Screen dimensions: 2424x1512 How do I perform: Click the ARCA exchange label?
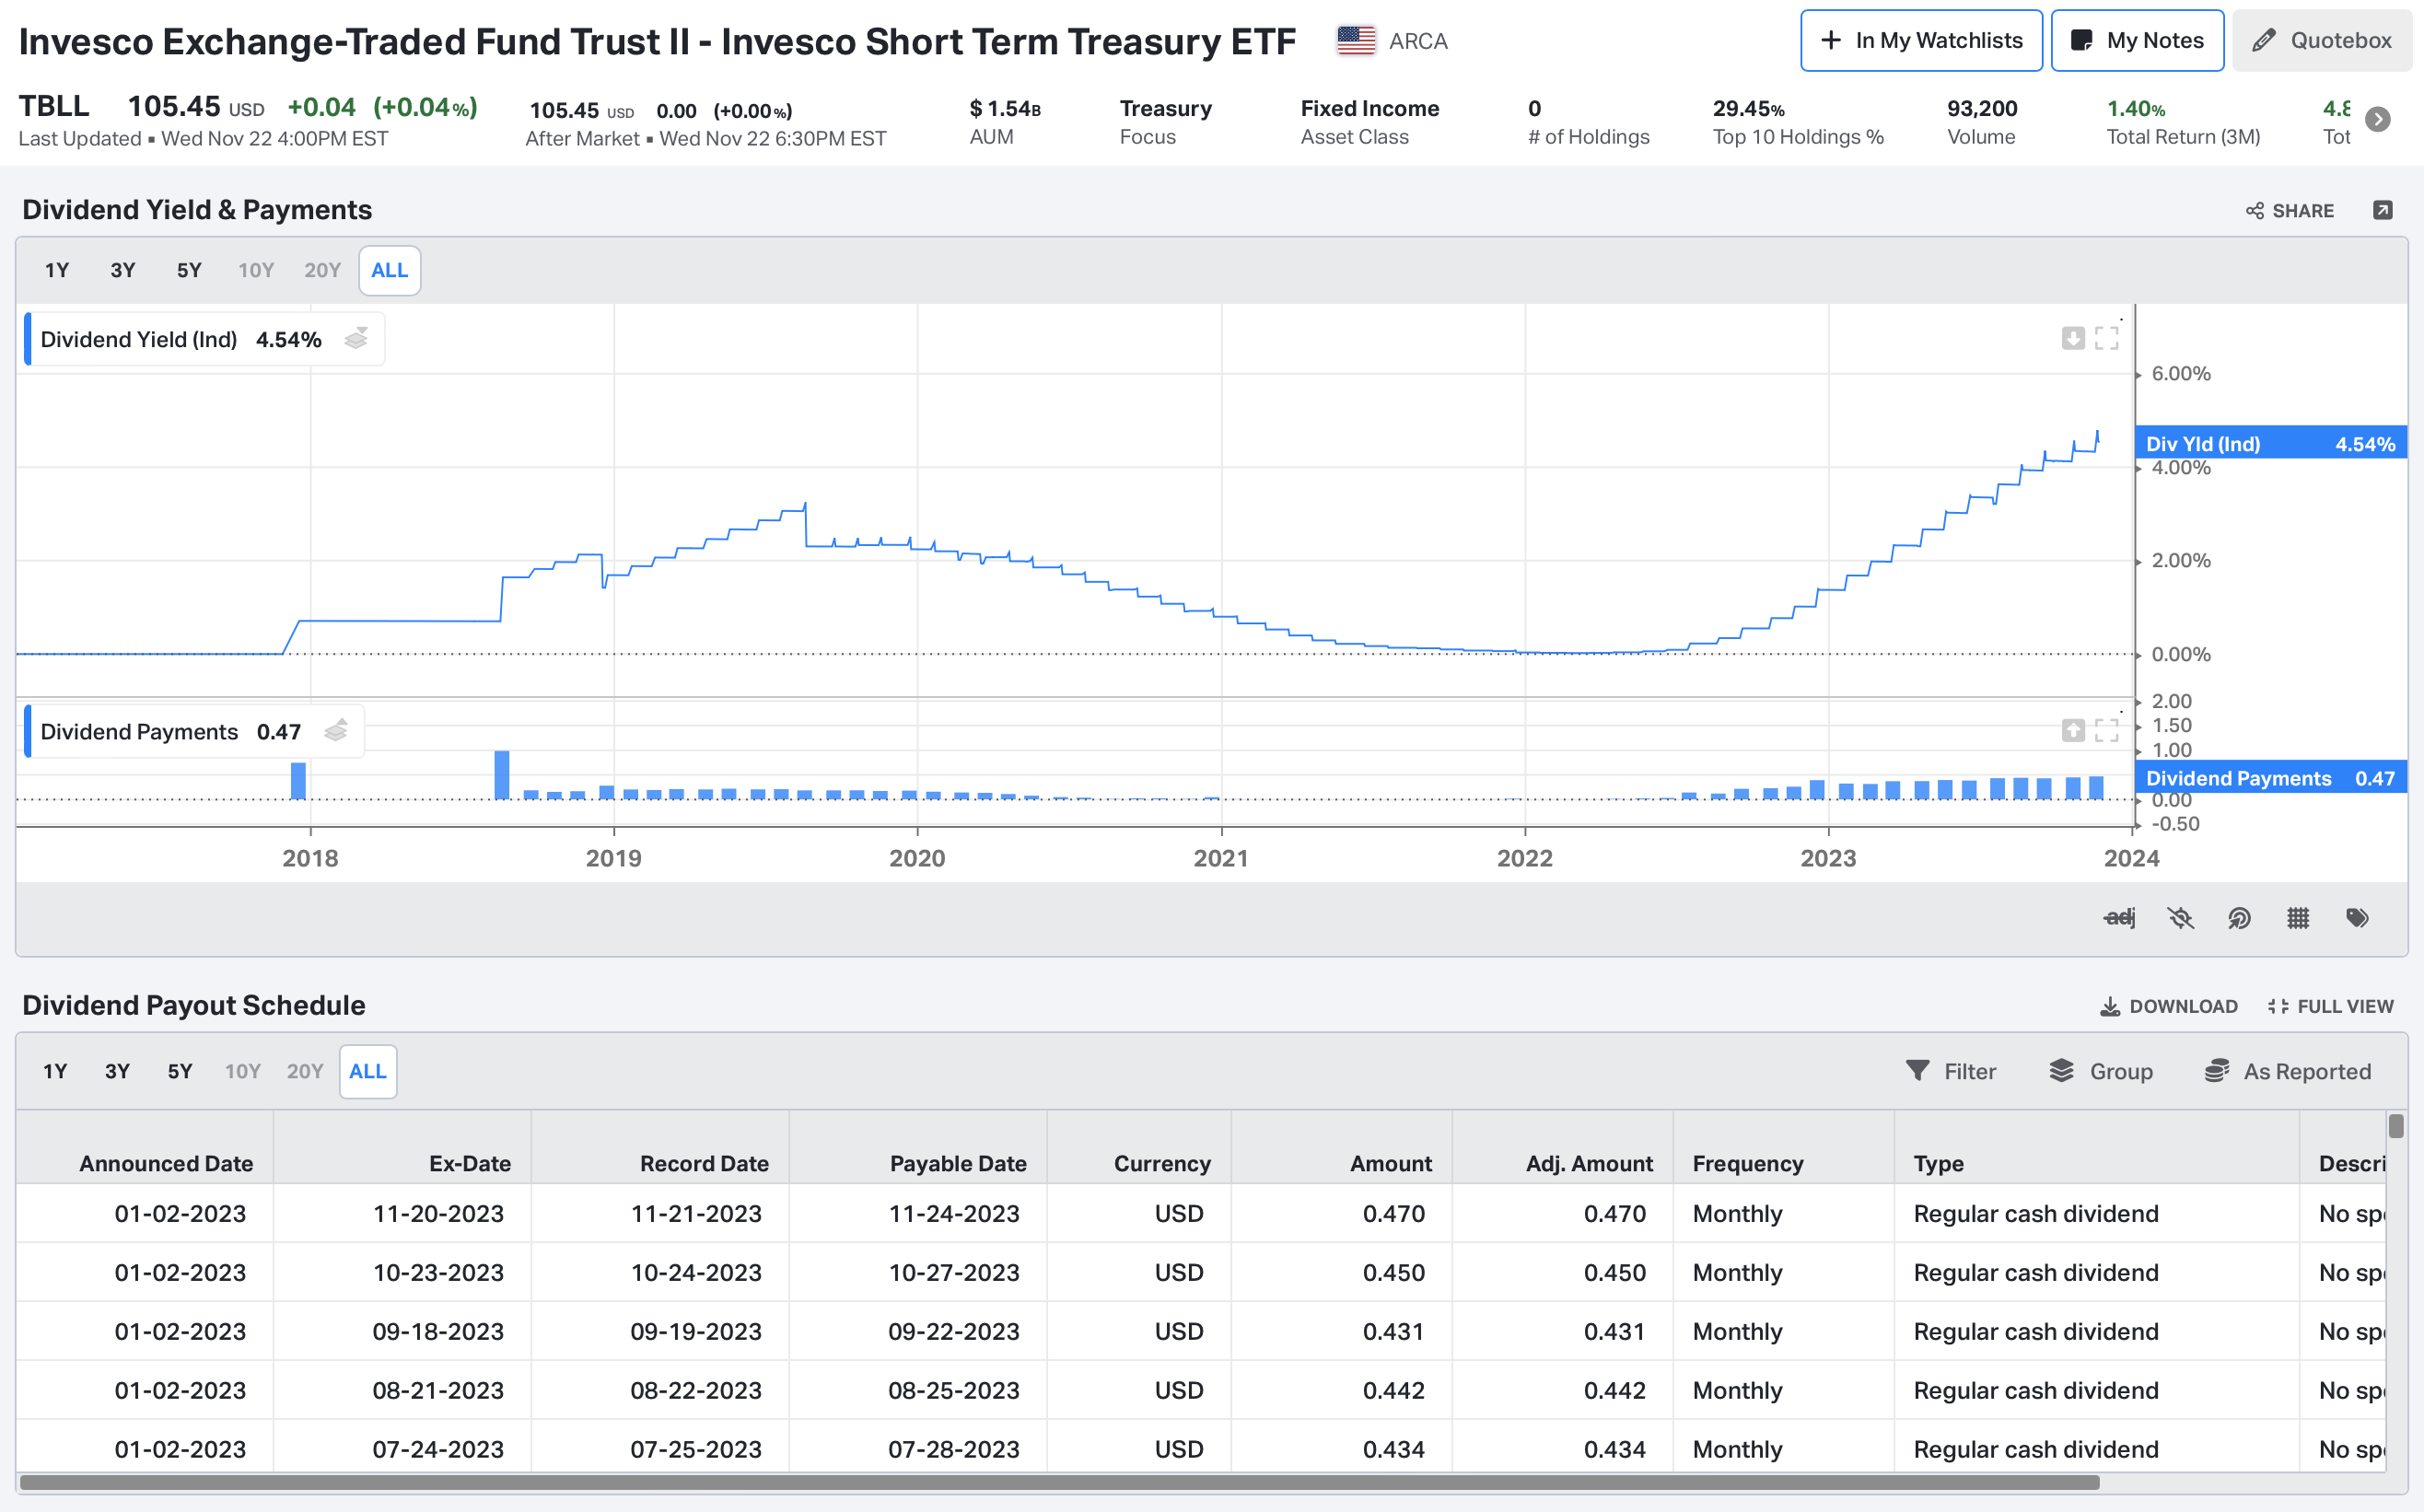tap(1418, 41)
